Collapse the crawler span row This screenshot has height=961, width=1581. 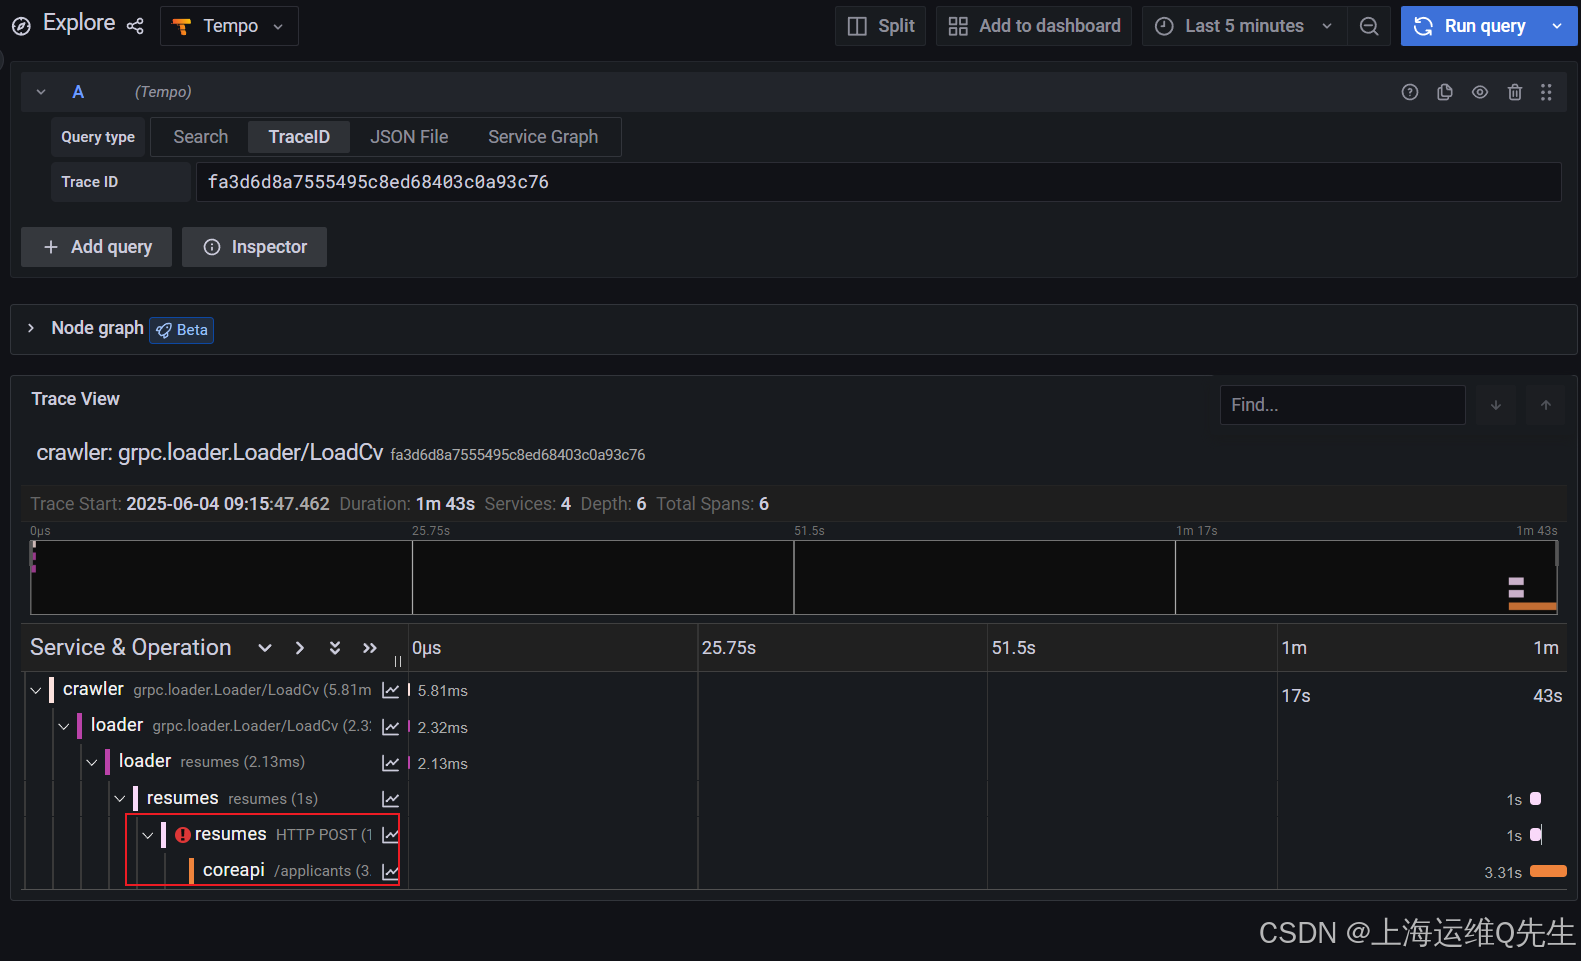36,690
